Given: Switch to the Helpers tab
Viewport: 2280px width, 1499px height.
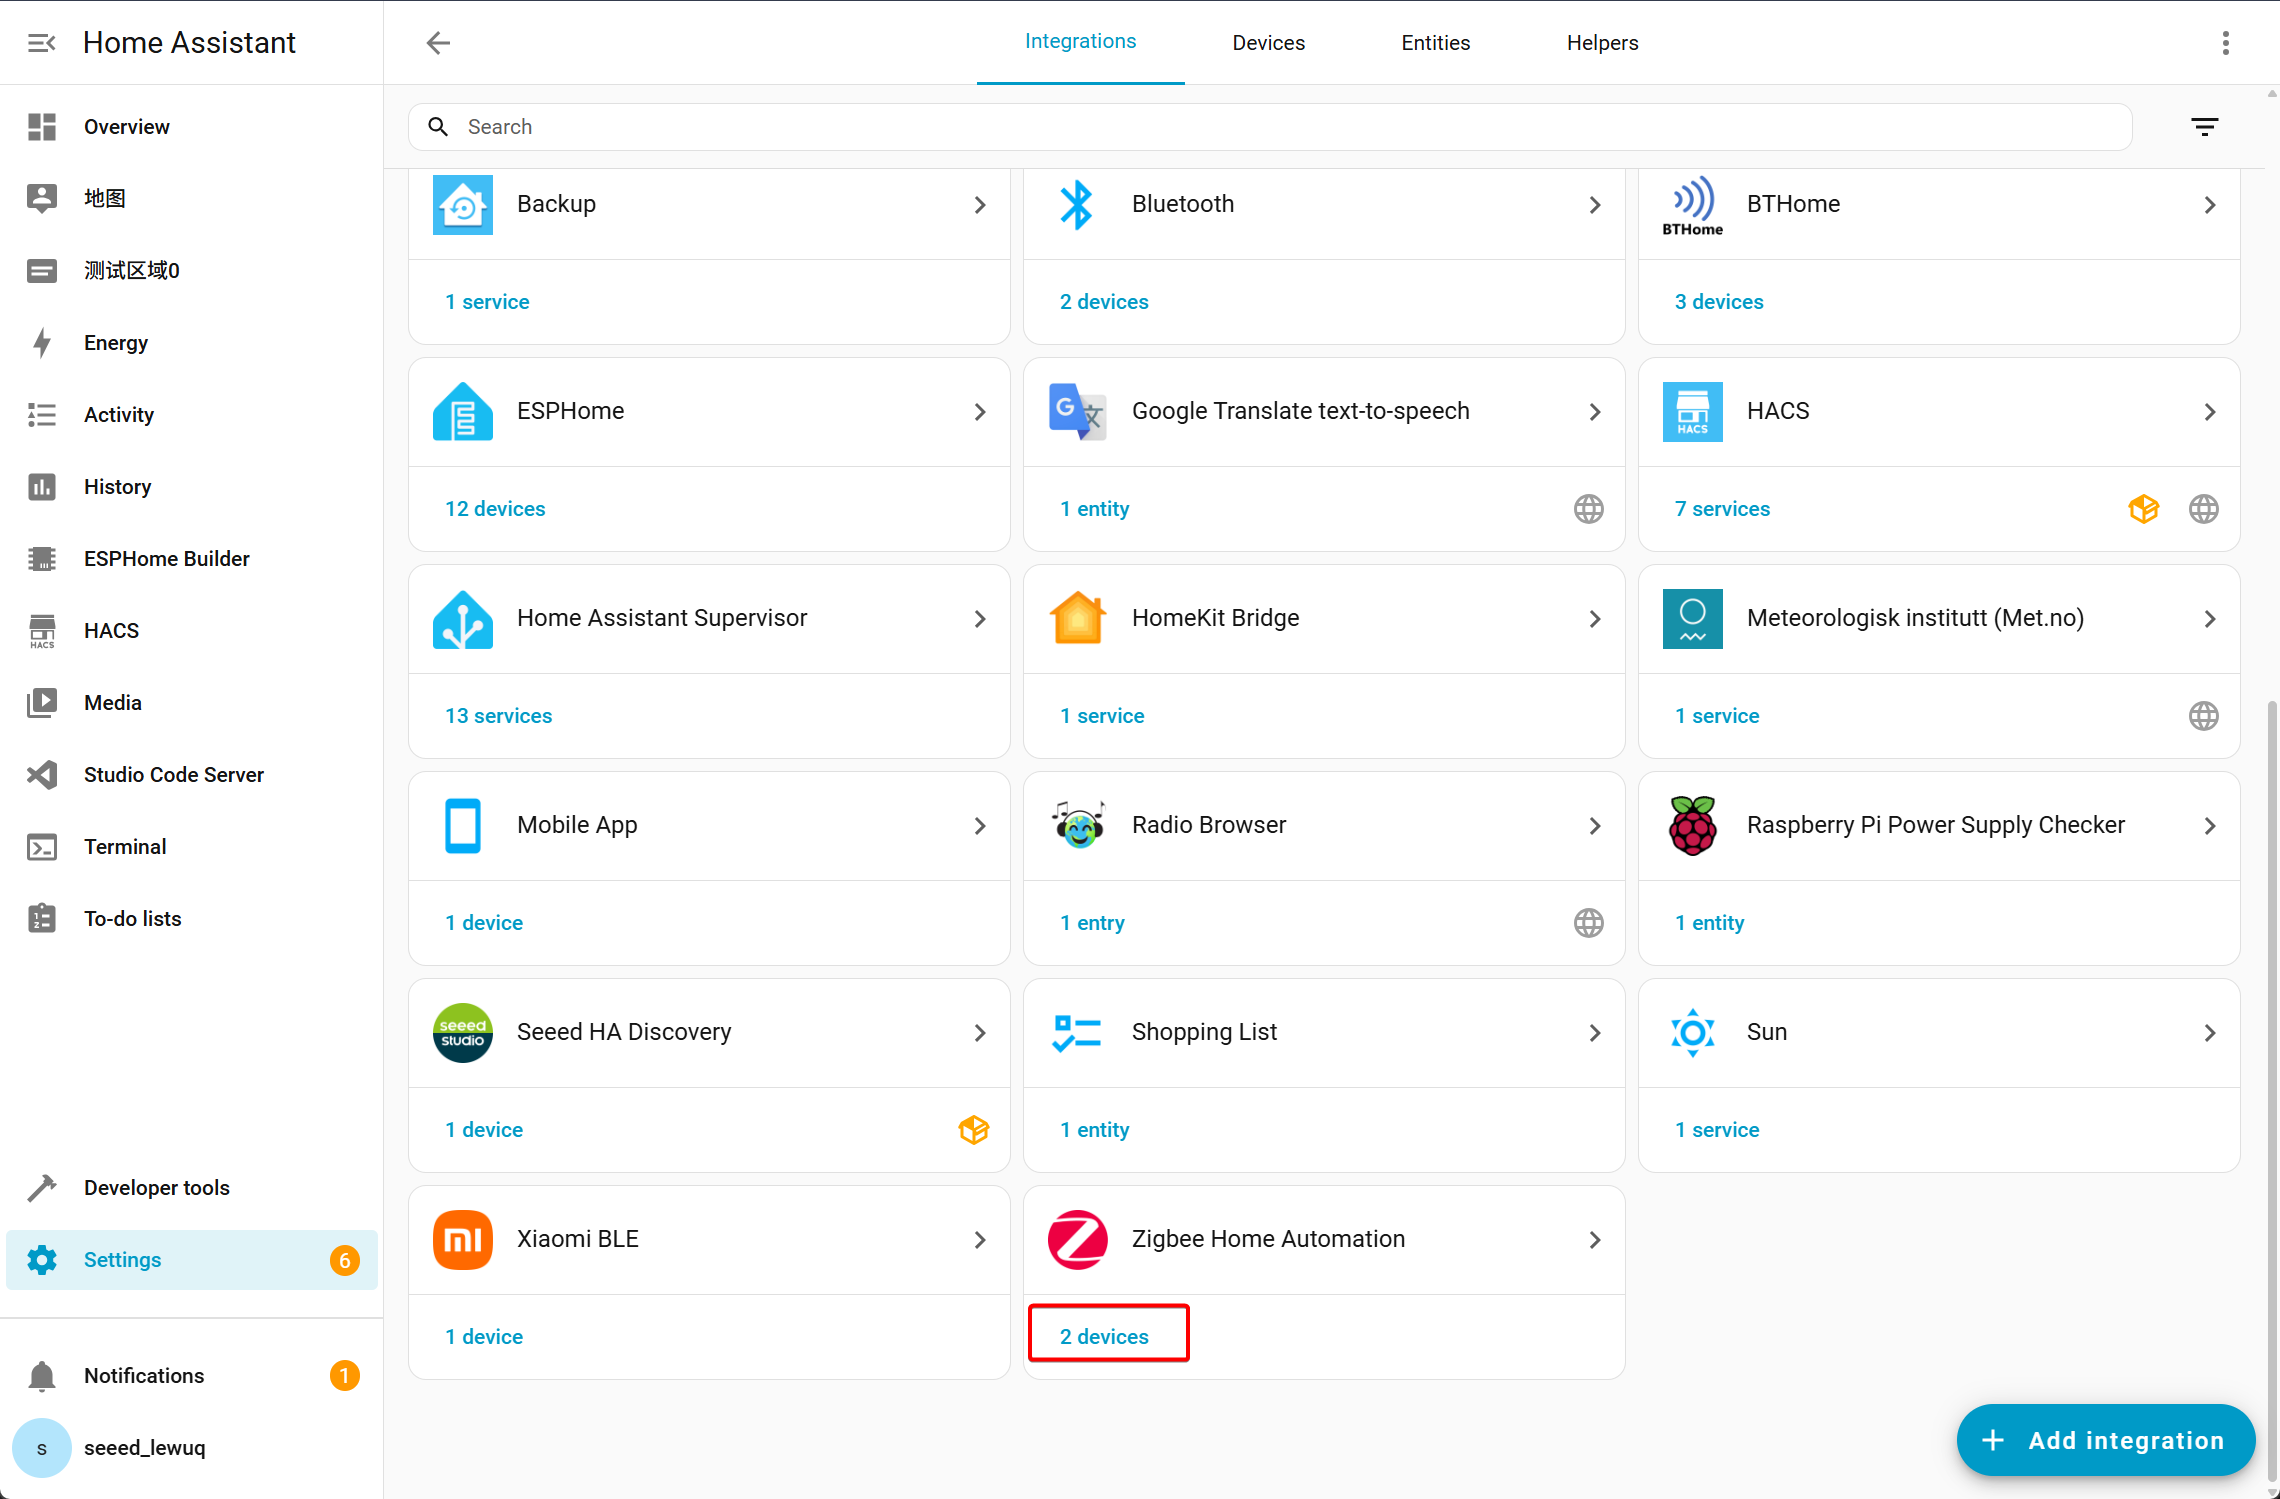Looking at the screenshot, I should point(1602,43).
